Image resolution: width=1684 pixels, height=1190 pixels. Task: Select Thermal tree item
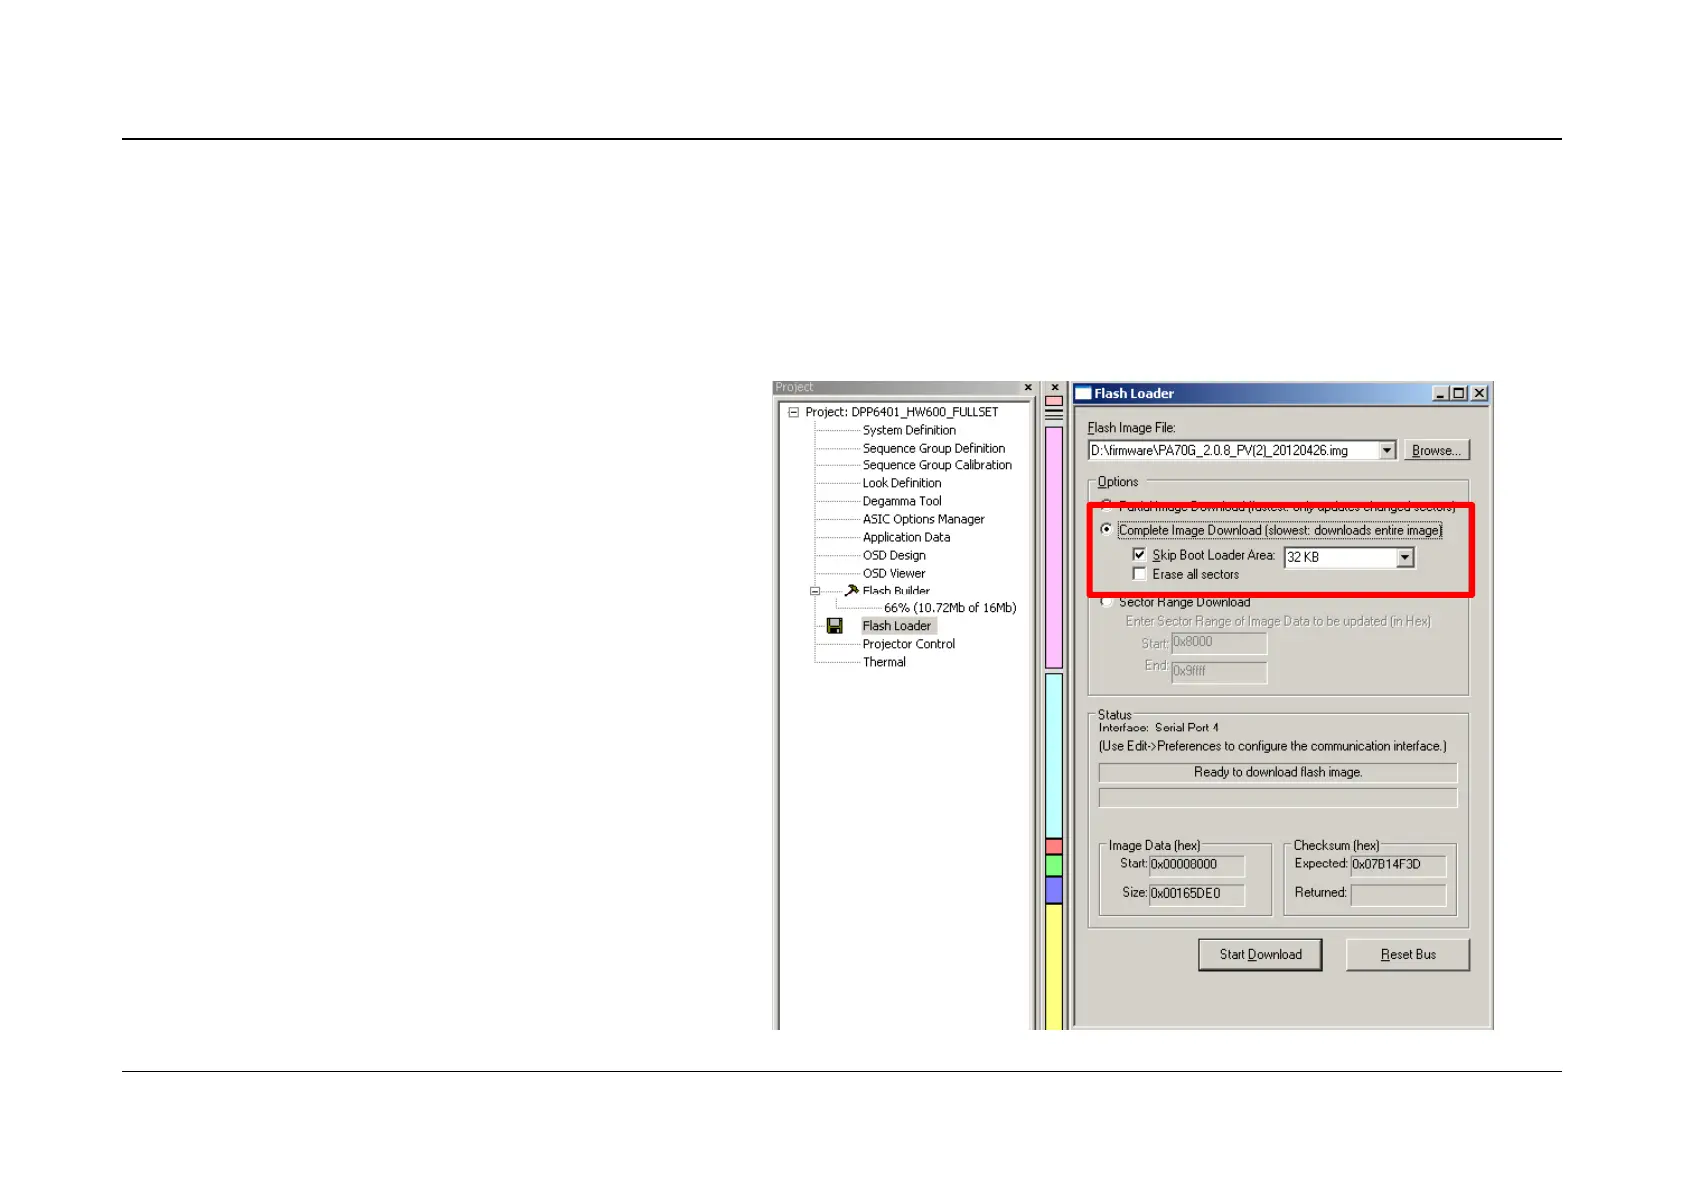[884, 662]
